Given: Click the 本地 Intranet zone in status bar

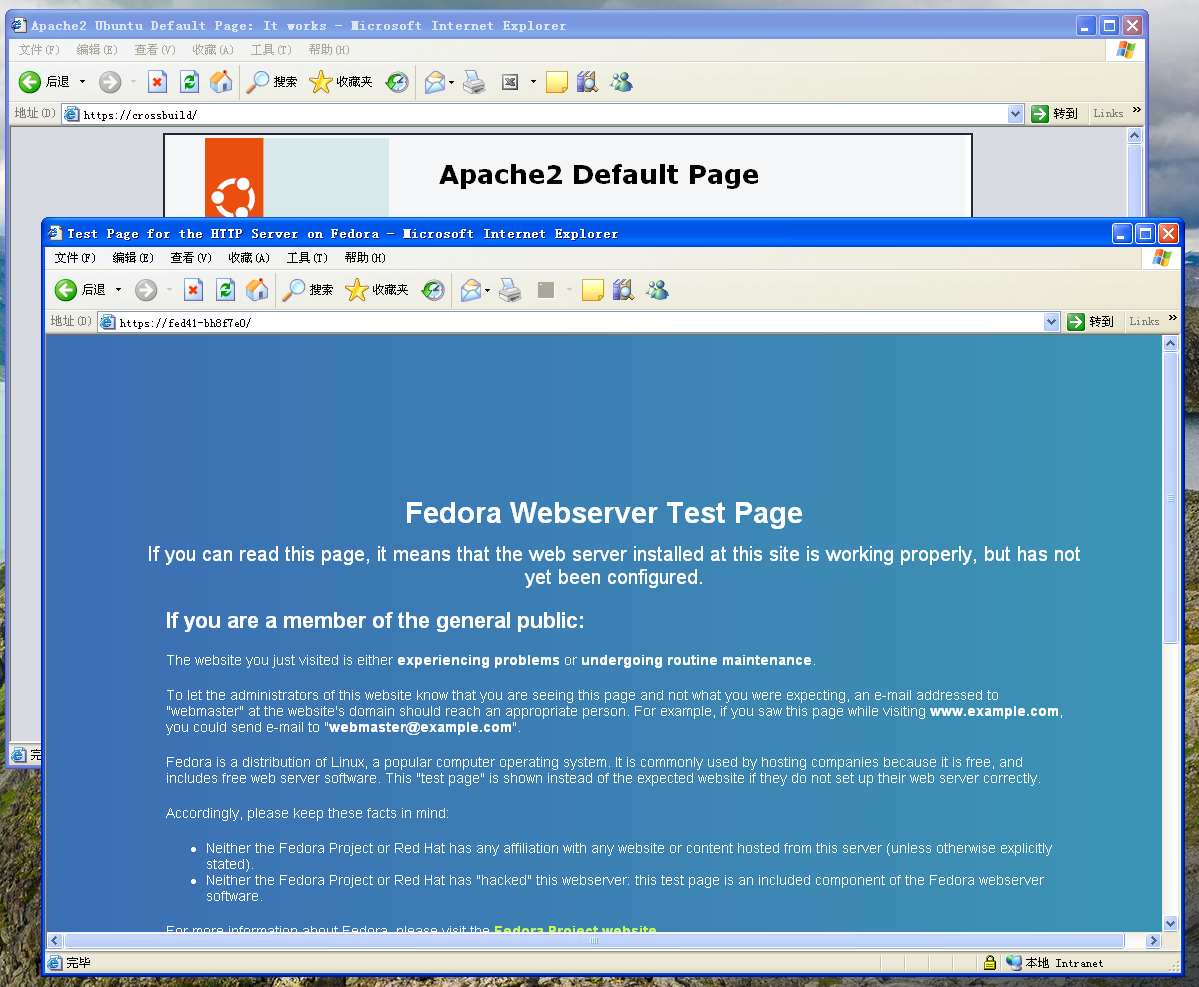Looking at the screenshot, I should click(1055, 963).
